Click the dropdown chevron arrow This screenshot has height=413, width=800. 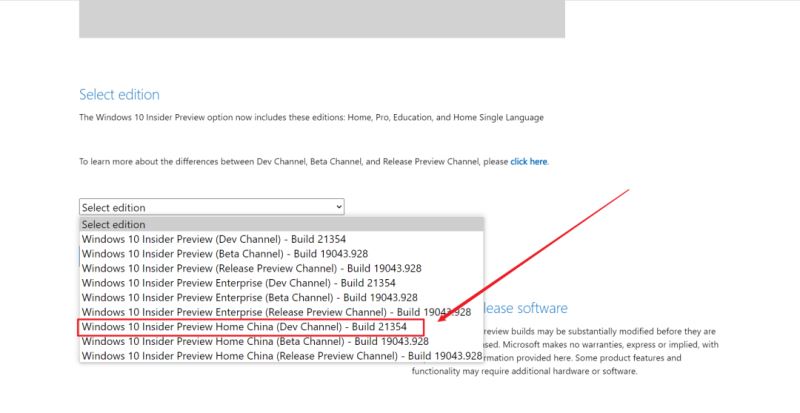(x=339, y=206)
